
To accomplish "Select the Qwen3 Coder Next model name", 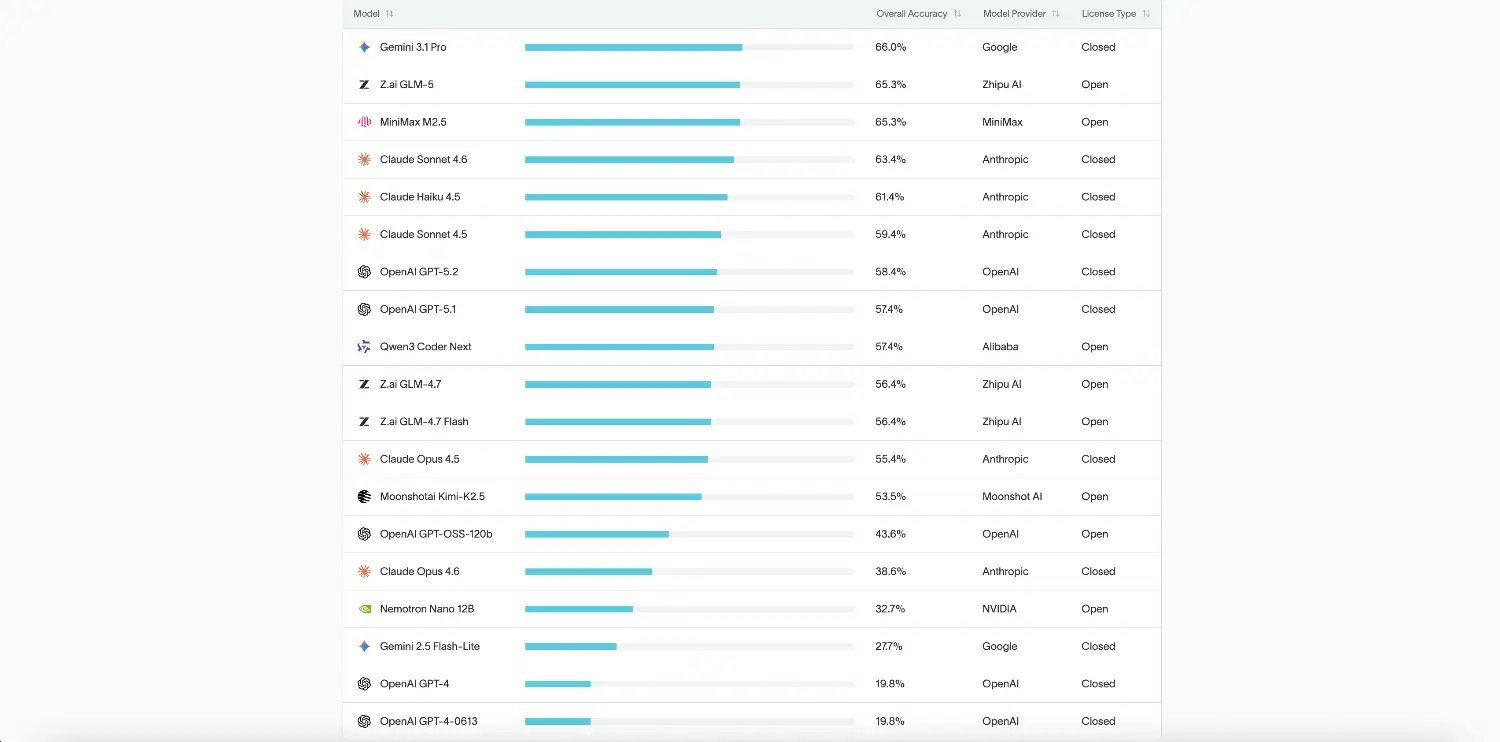I will pos(426,347).
